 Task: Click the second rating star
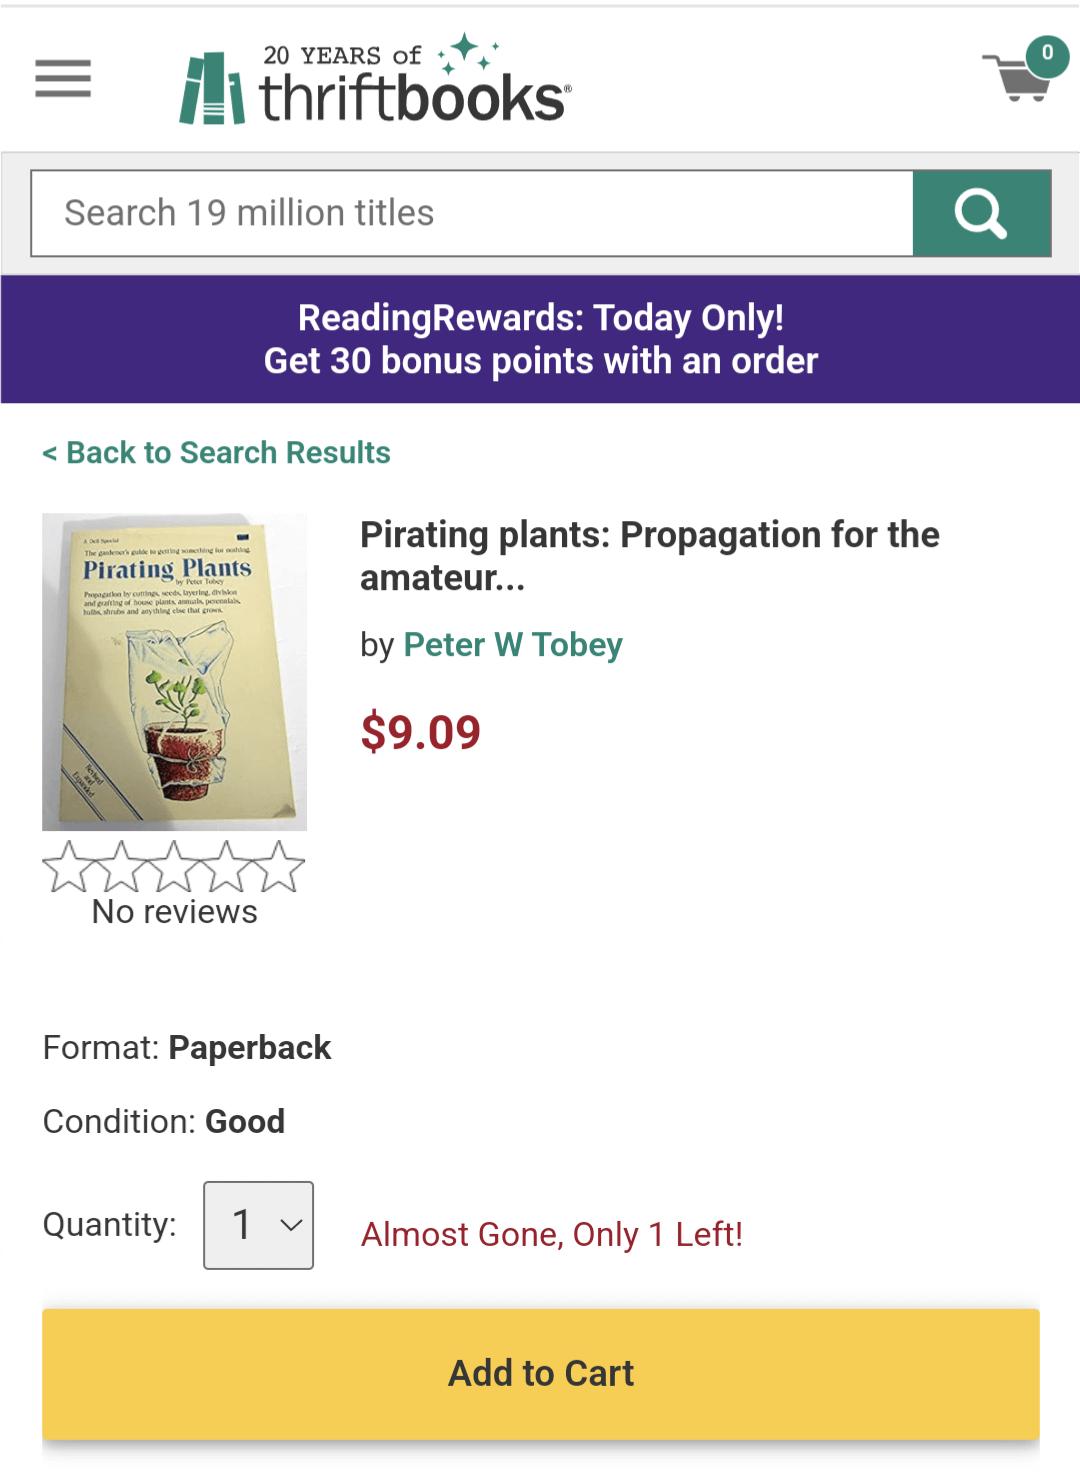[121, 866]
